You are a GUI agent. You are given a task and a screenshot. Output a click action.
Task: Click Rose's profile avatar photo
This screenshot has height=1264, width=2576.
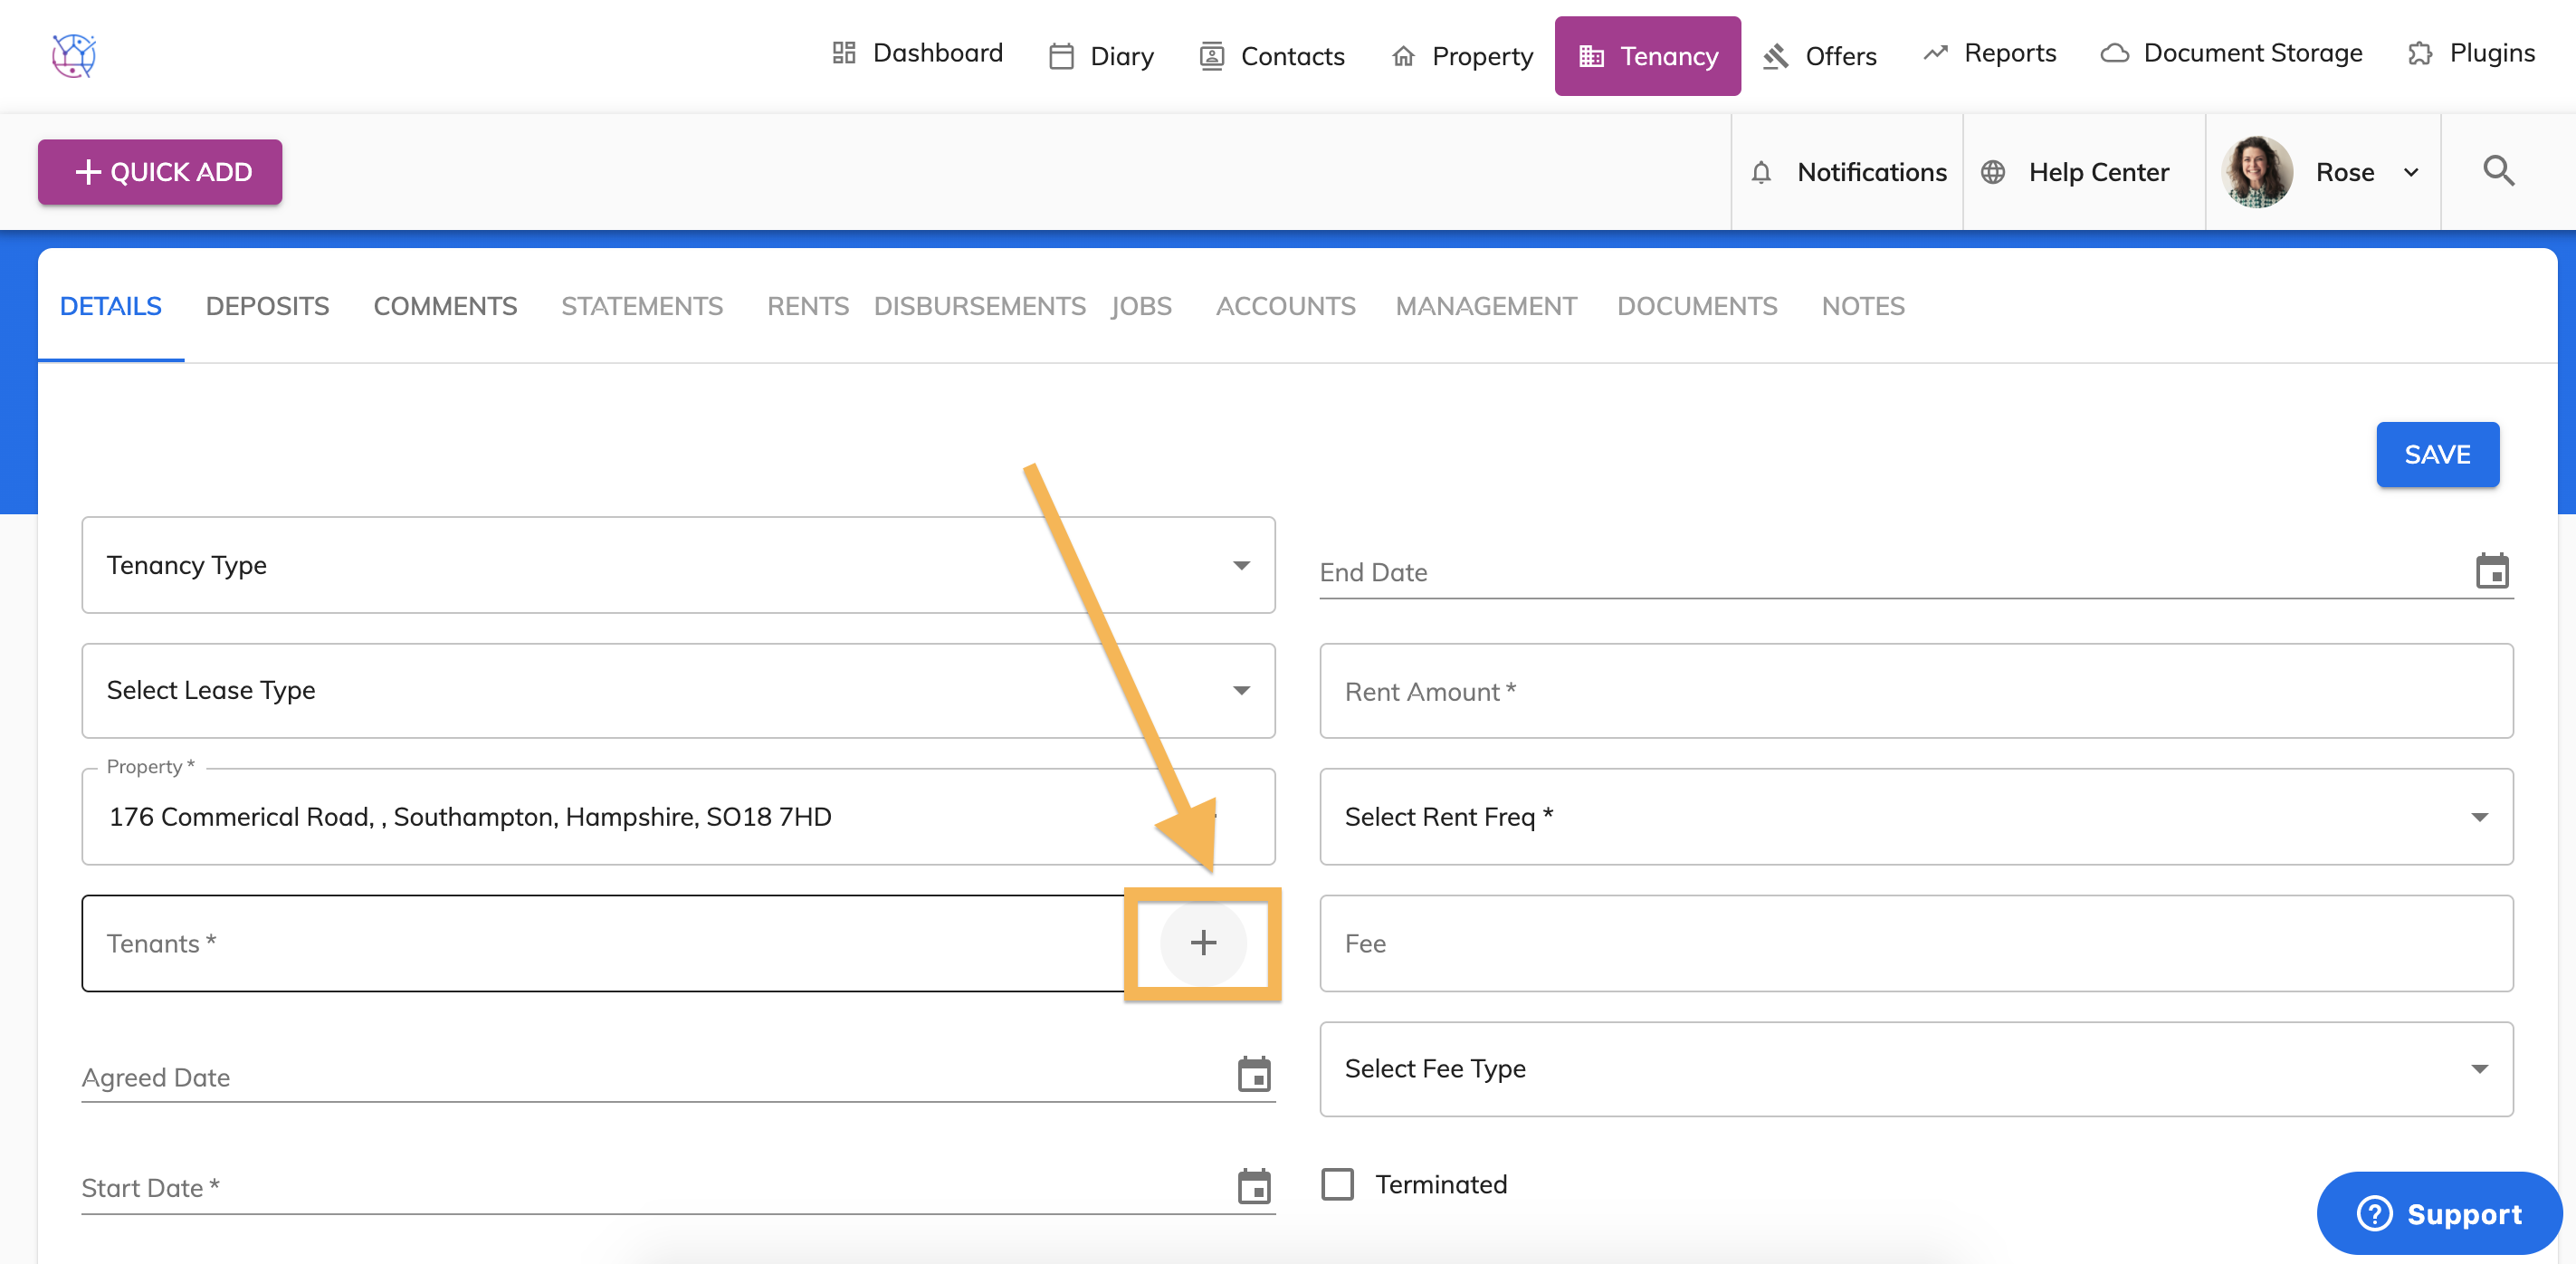point(2257,172)
